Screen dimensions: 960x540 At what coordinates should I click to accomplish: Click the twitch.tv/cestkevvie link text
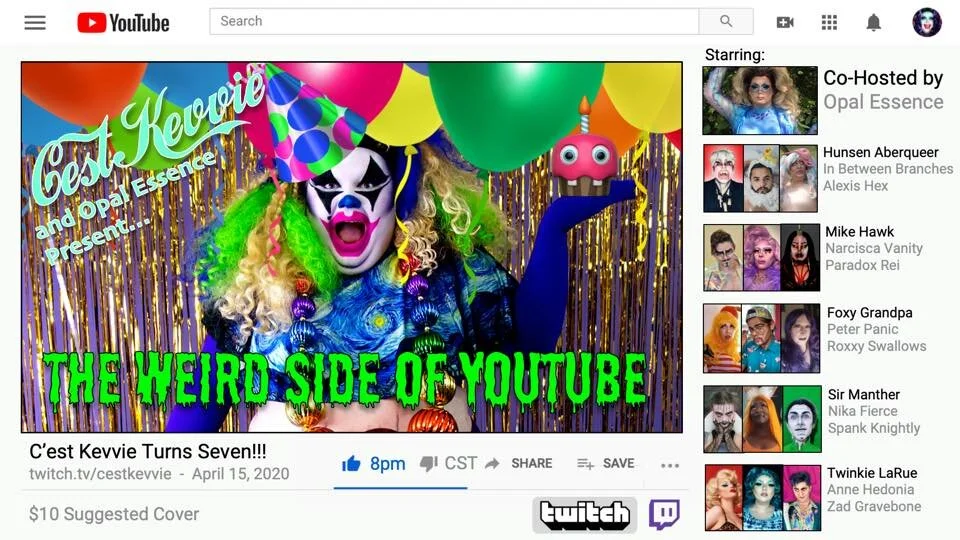pos(100,474)
